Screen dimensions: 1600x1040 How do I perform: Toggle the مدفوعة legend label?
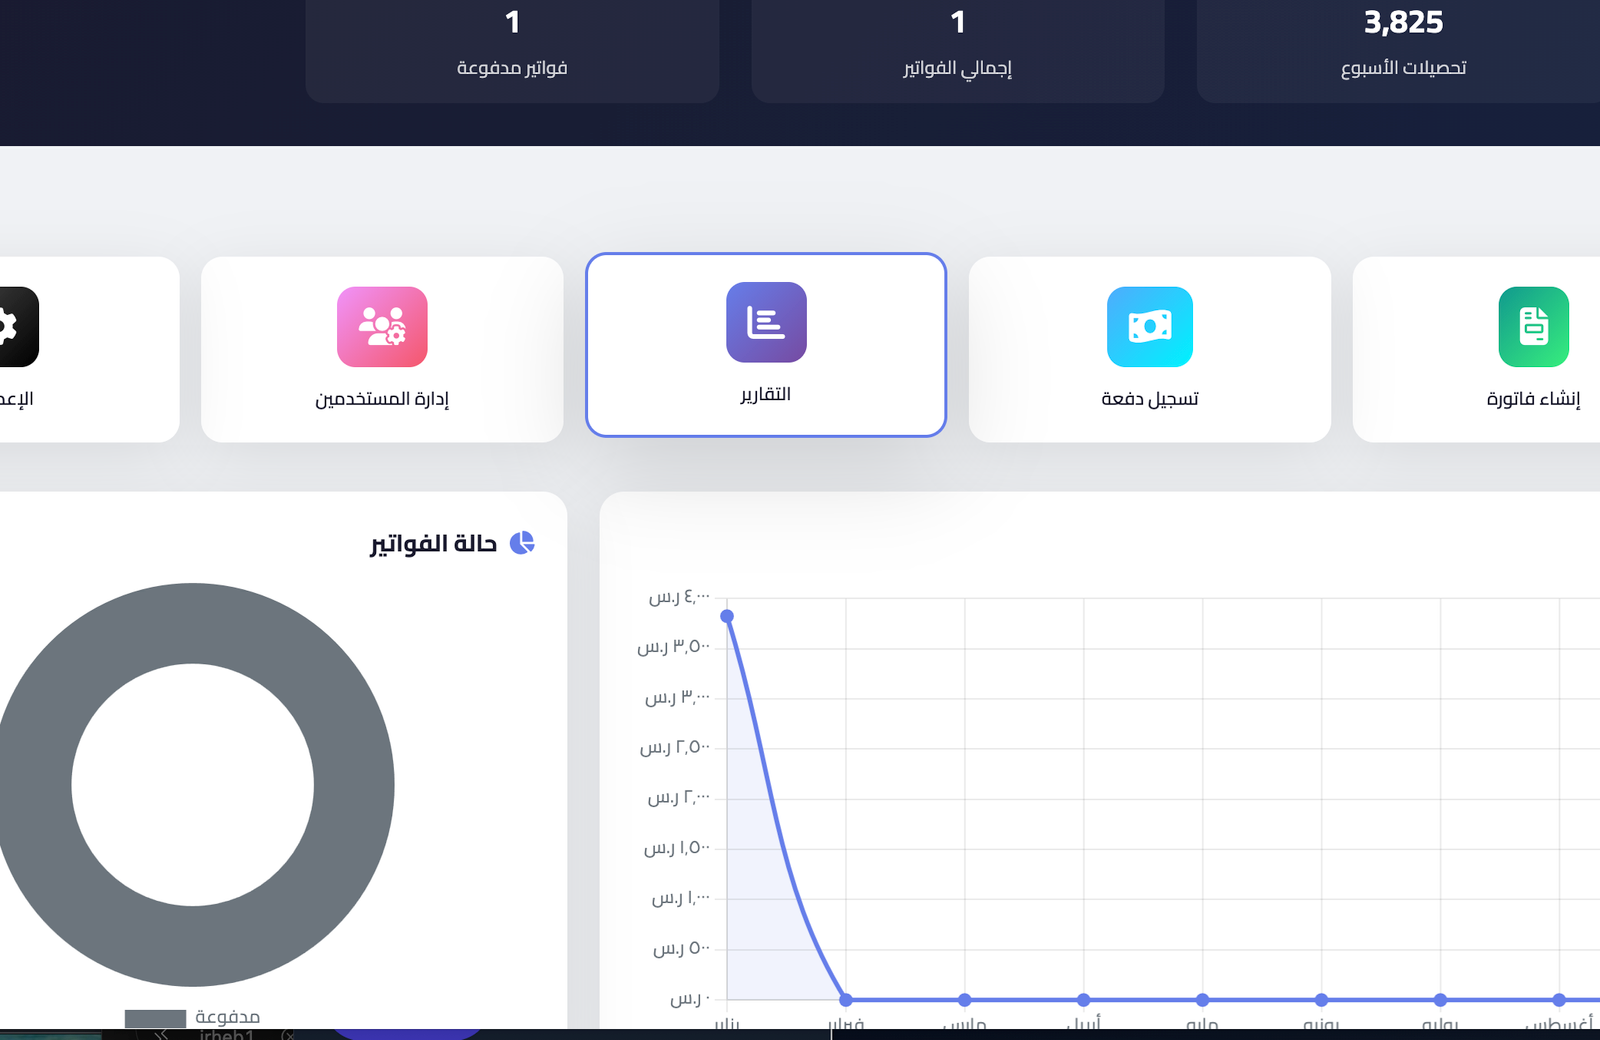coord(227,1017)
